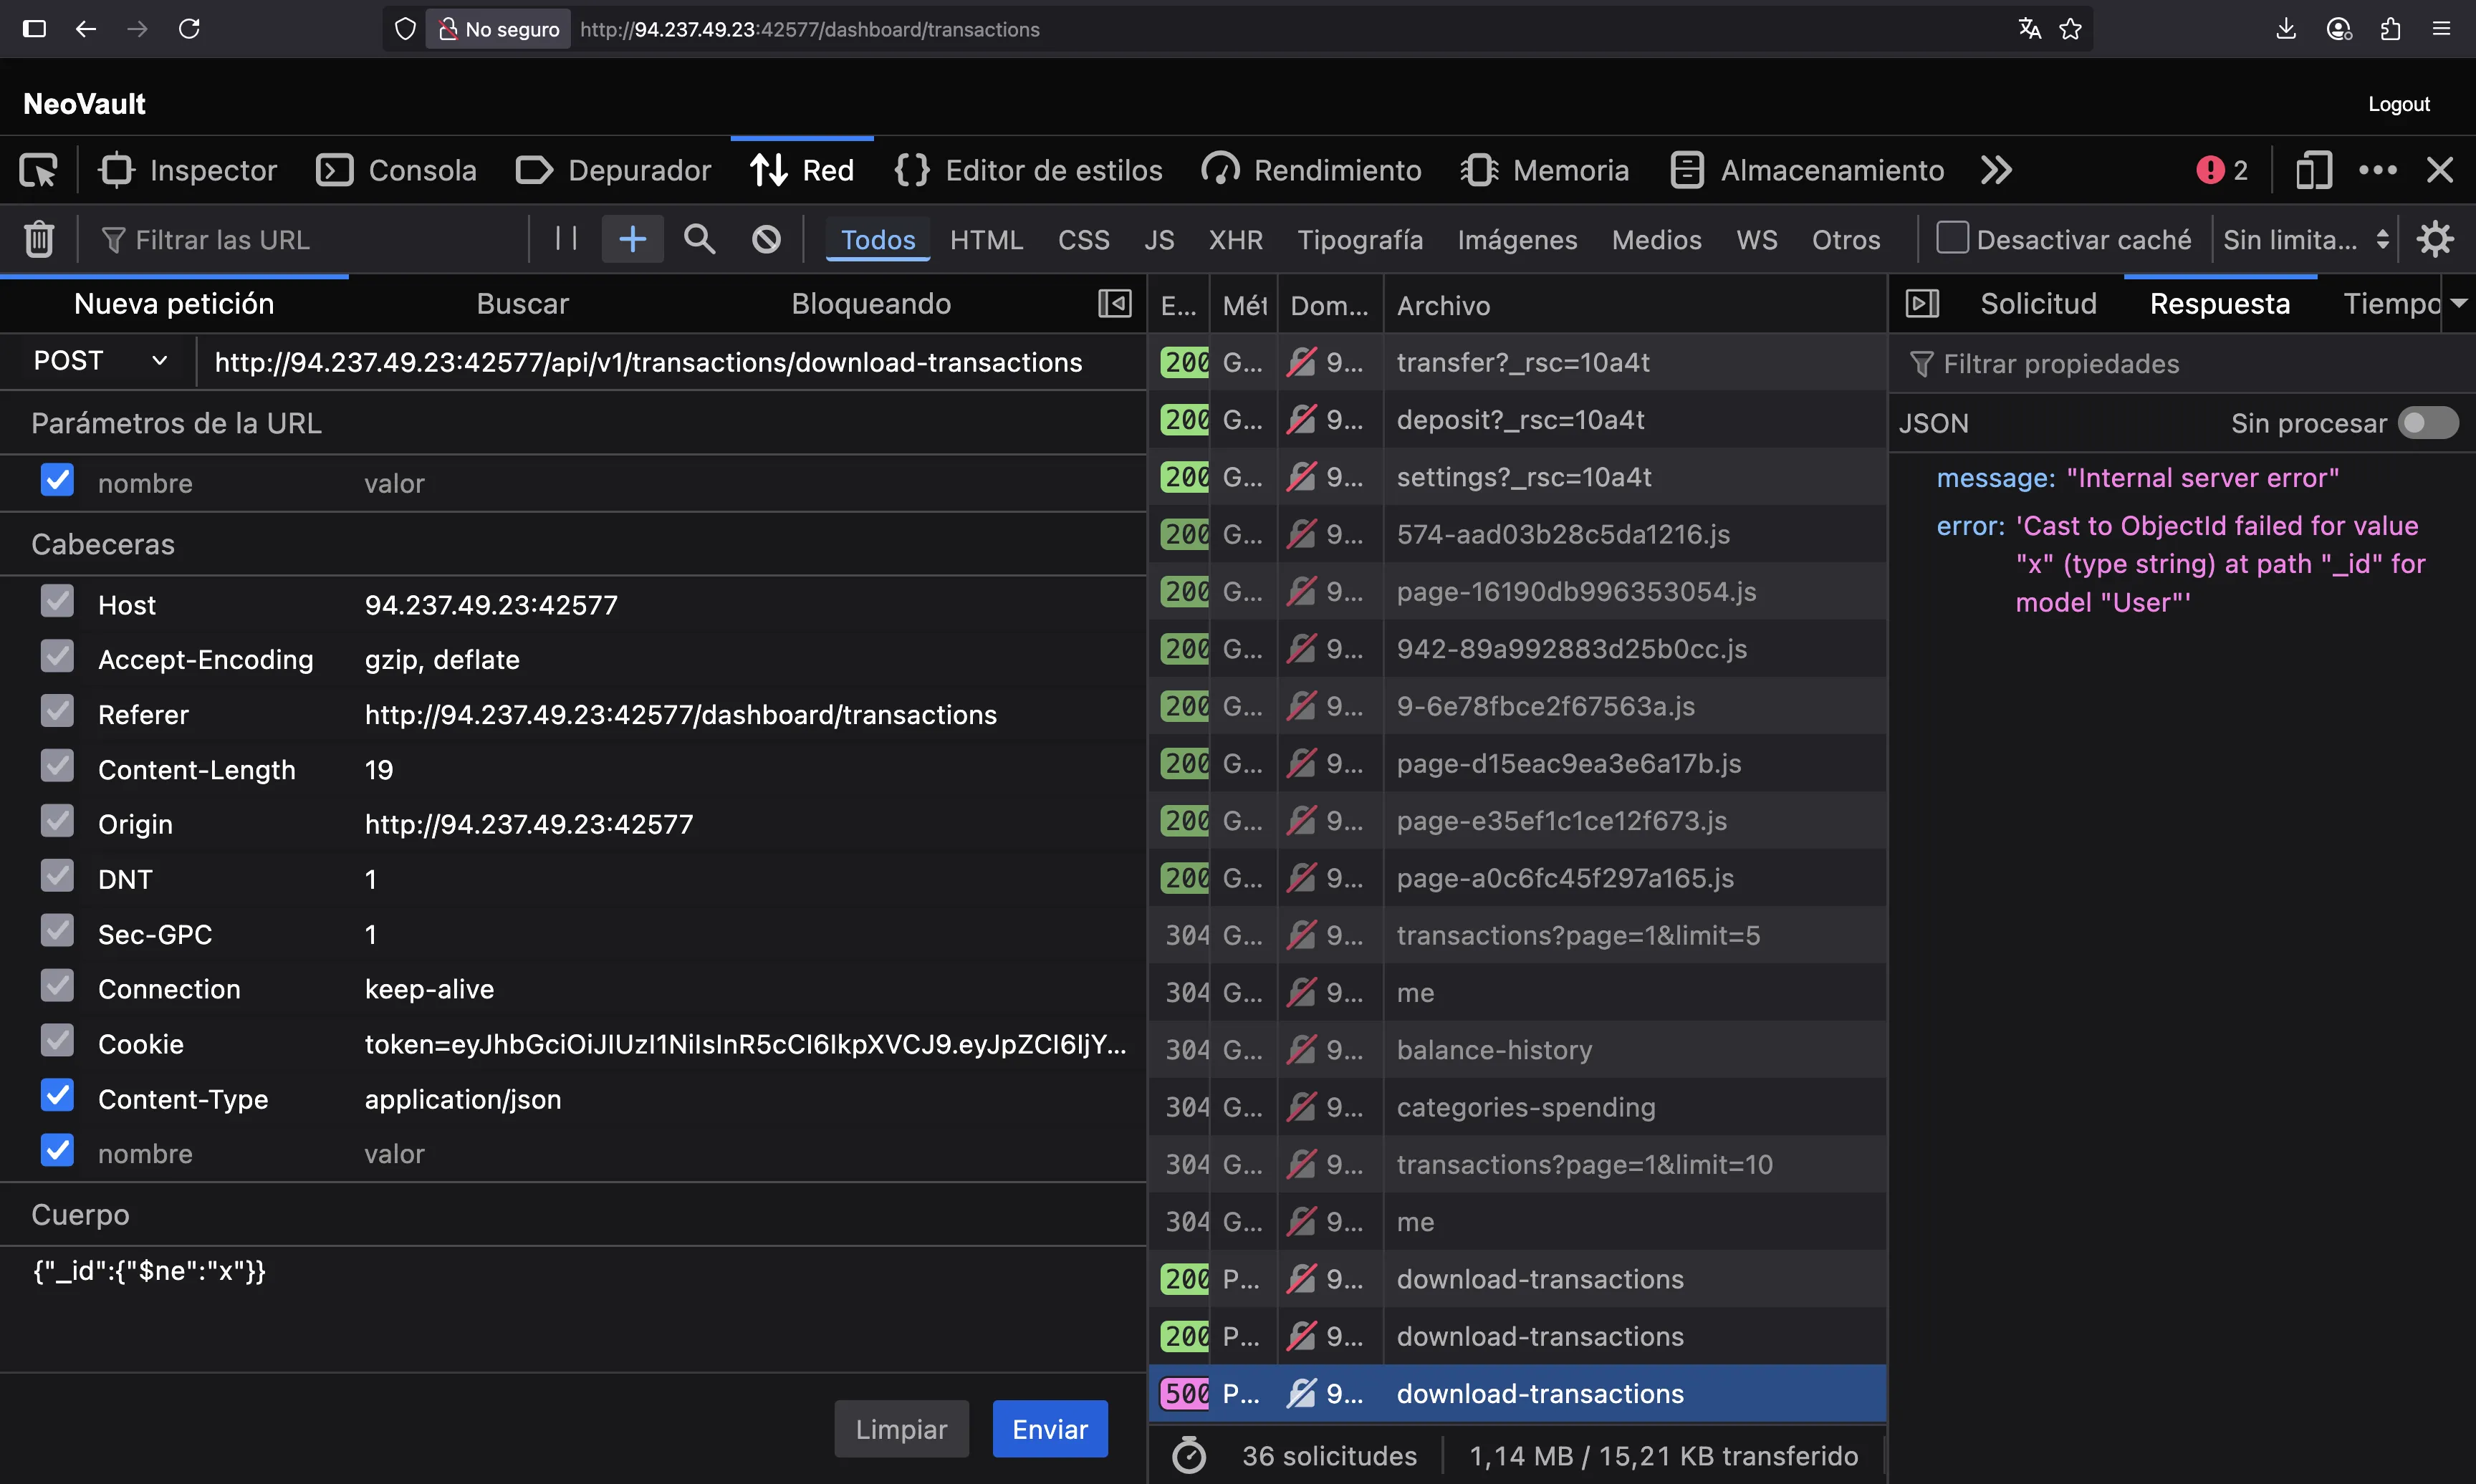Collapse the JSON response section
The height and width of the screenshot is (1484, 2476).
coord(1933,423)
